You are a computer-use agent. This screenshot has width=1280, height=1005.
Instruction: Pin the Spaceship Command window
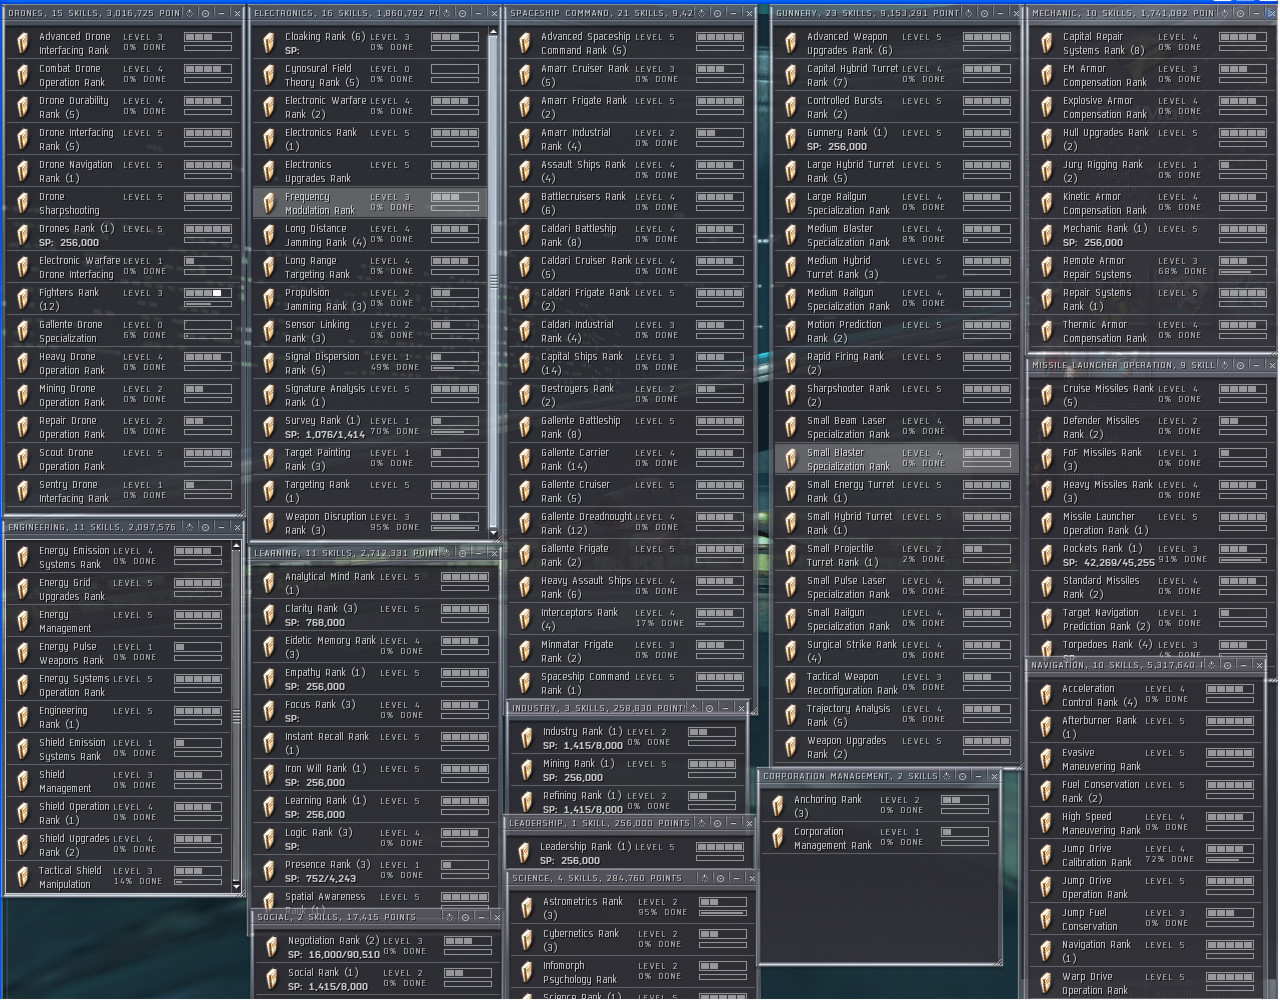716,13
